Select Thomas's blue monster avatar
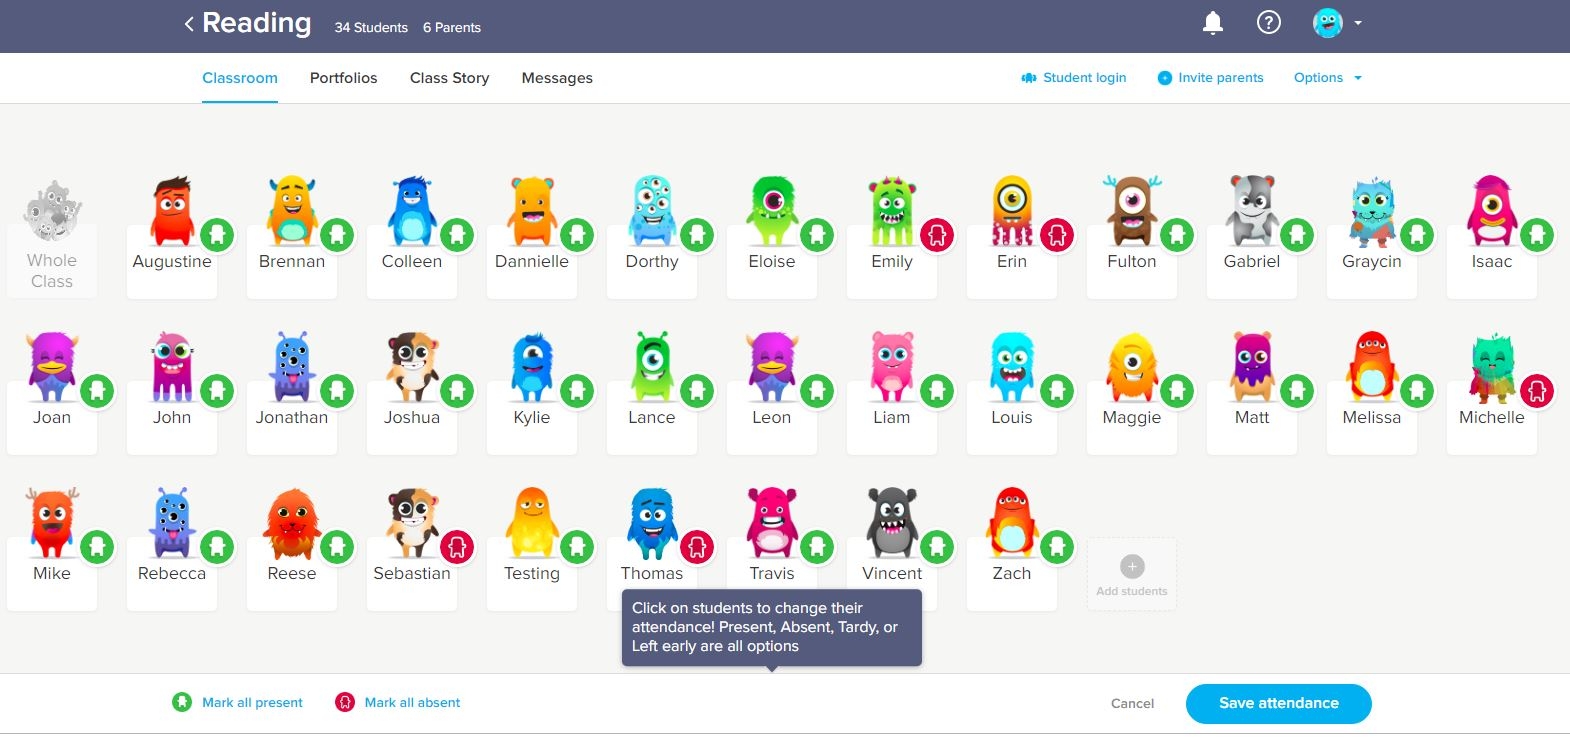The image size is (1570, 738). pyautogui.click(x=650, y=523)
